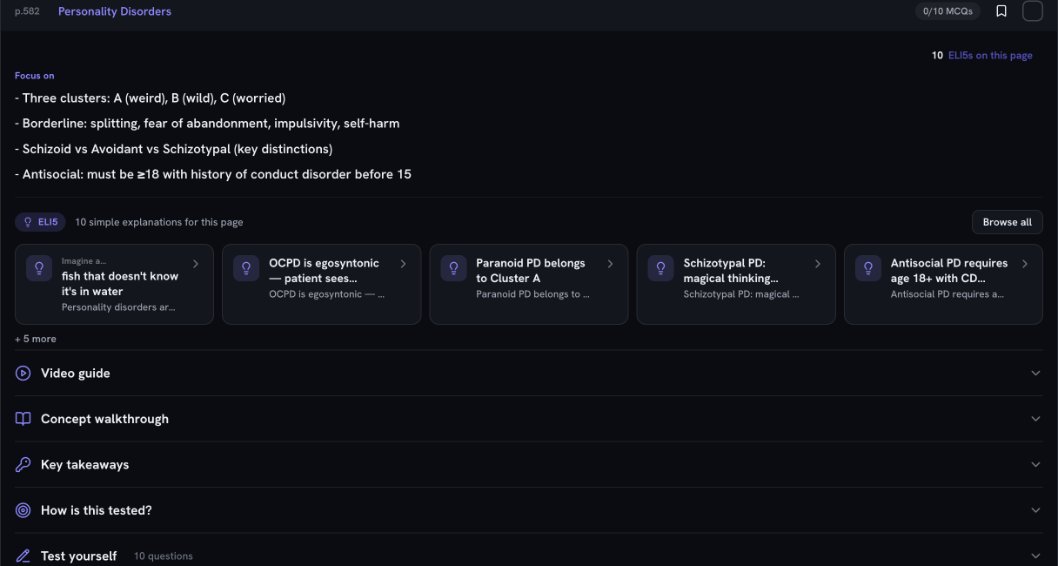Image resolution: width=1058 pixels, height=566 pixels.
Task: Click the Video guide play icon
Action: click(x=23, y=373)
